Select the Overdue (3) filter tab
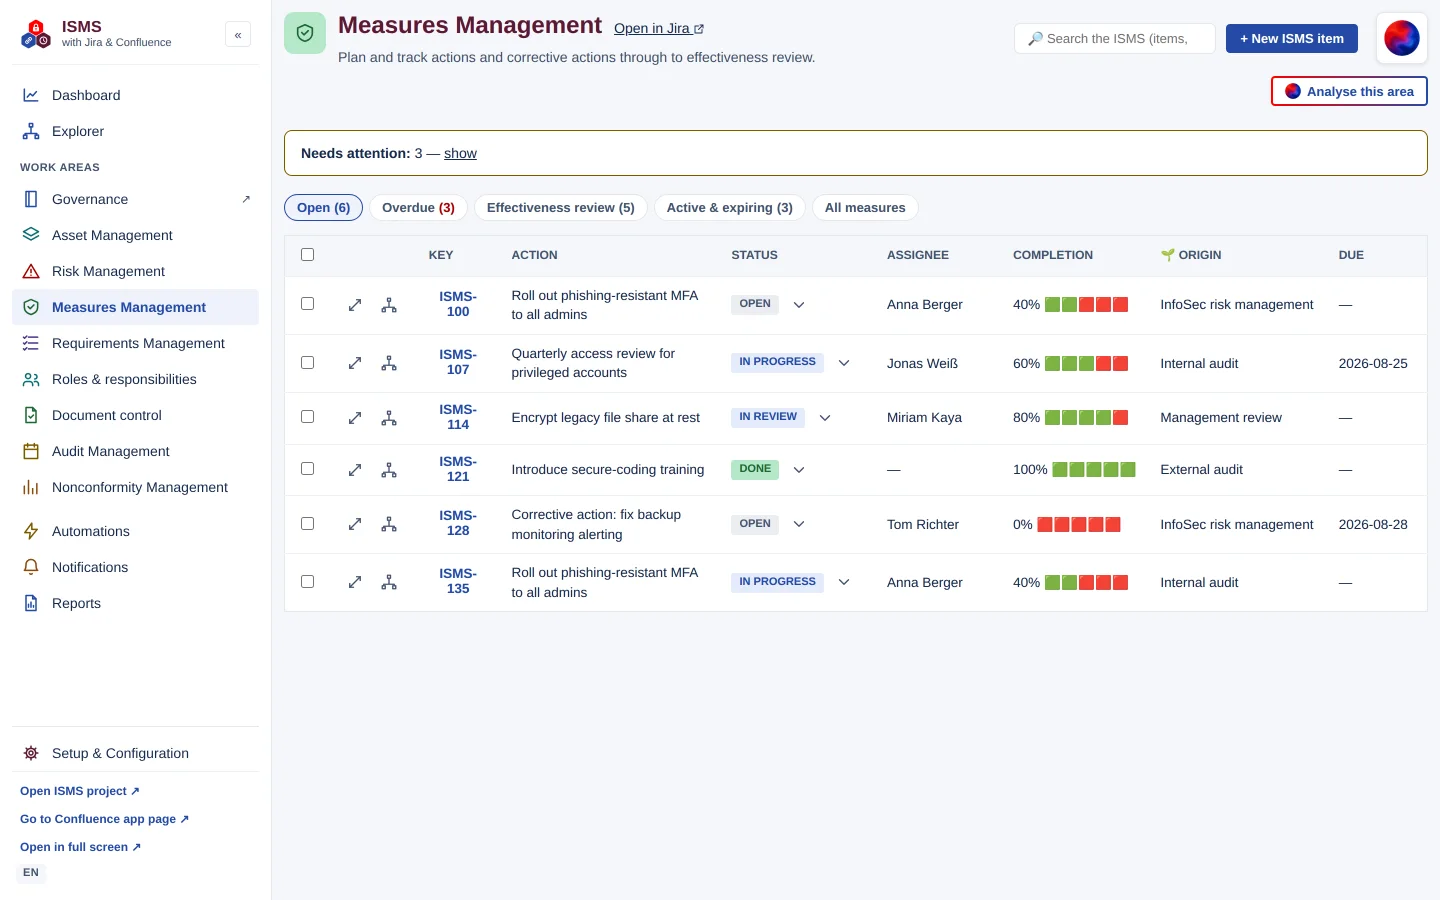 point(418,208)
